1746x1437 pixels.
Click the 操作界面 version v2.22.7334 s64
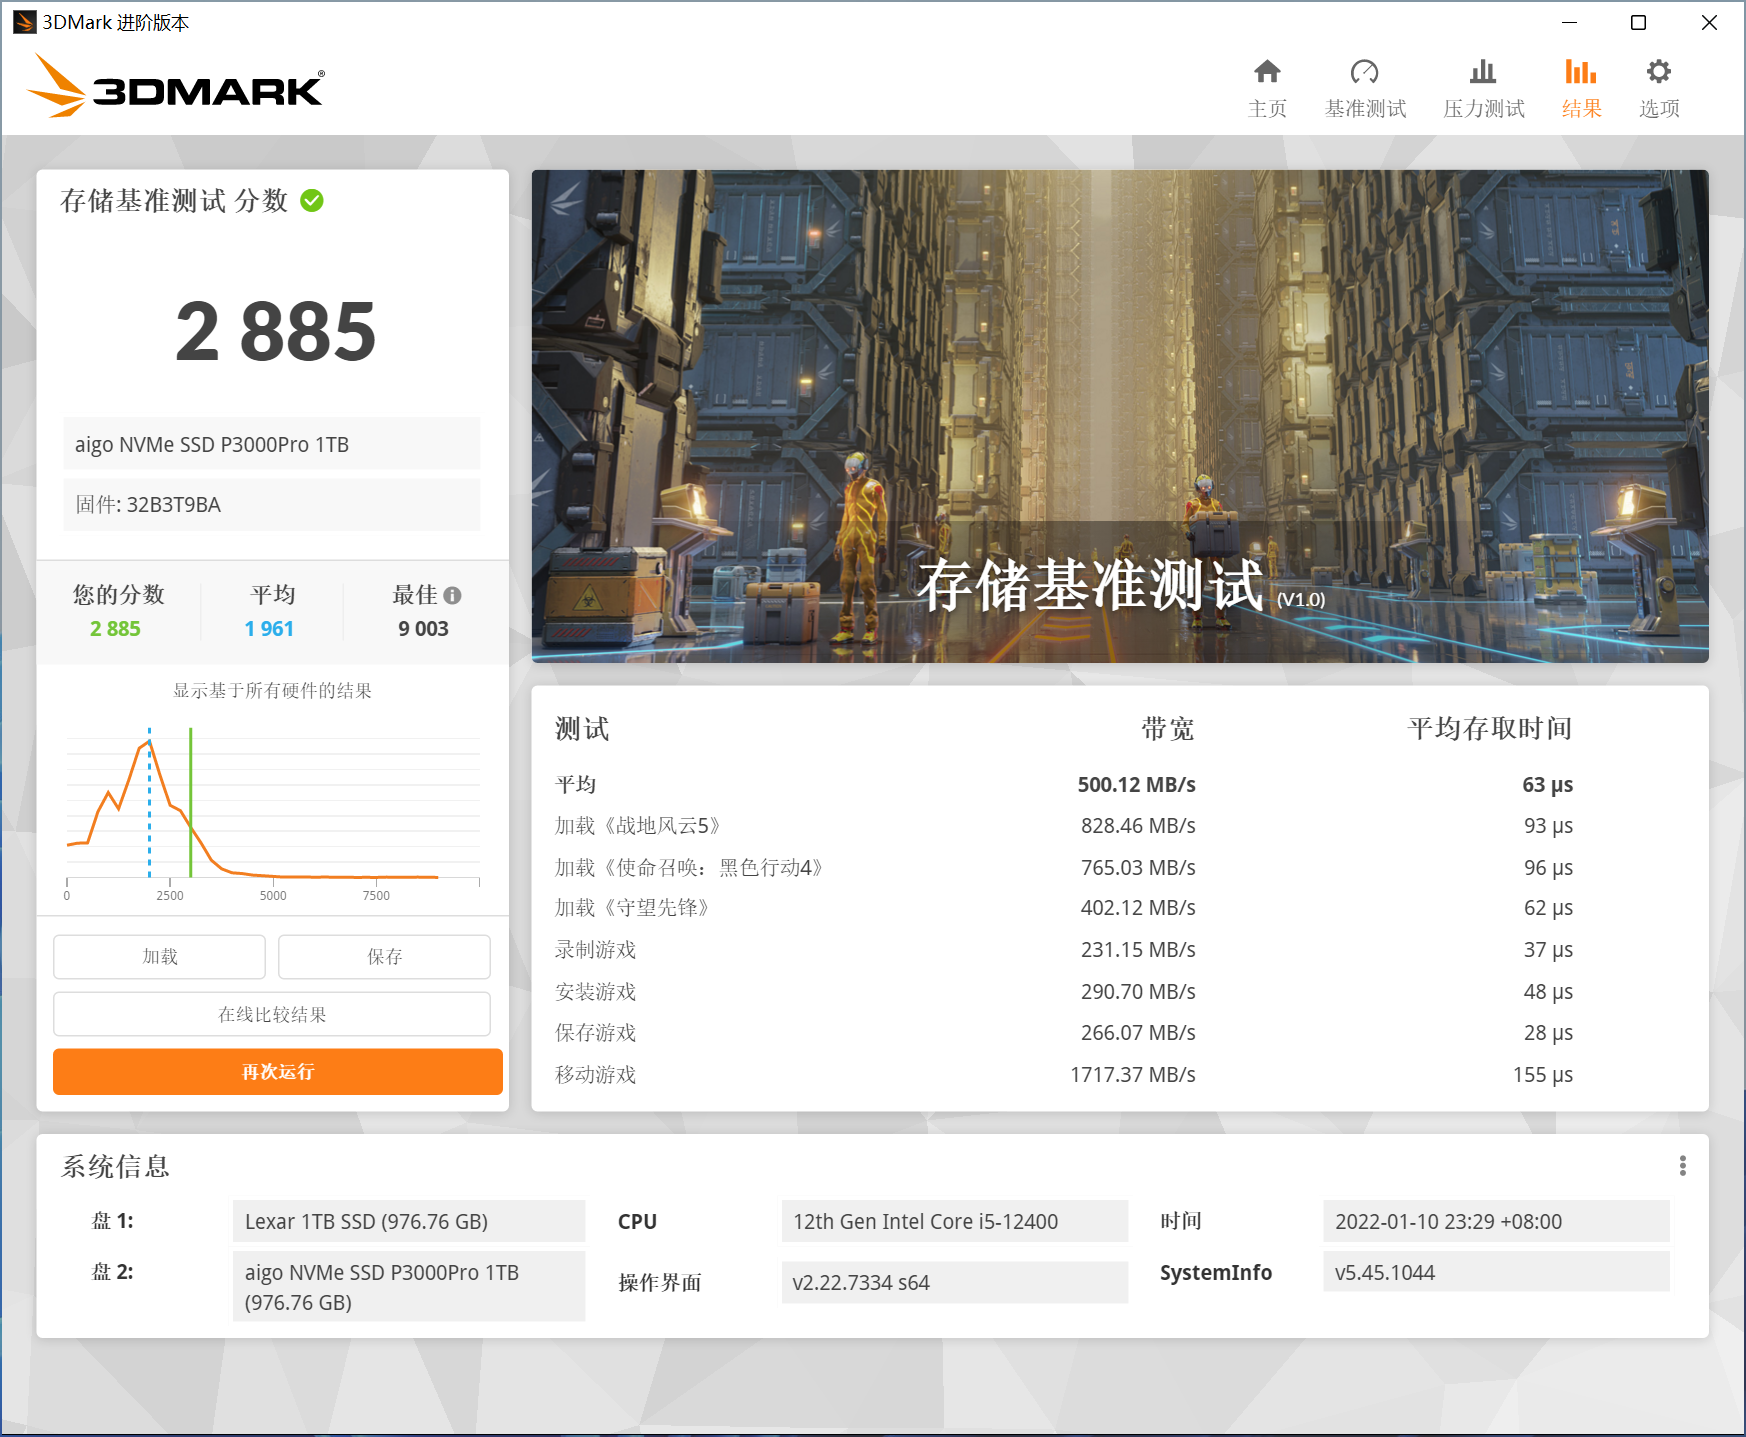(x=955, y=1282)
